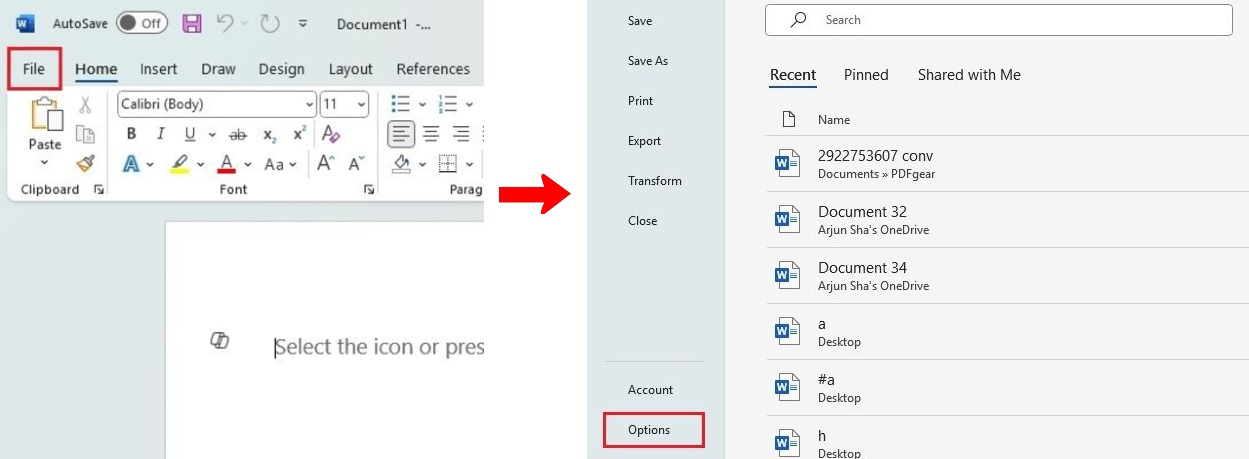Click the Format Painter brush icon
This screenshot has height=459, width=1249.
tap(85, 163)
